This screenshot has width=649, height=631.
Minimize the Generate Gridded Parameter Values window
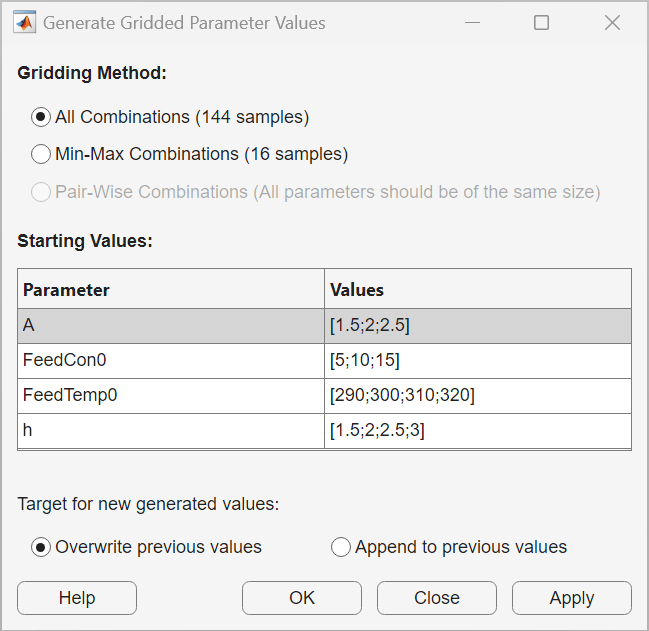click(470, 22)
